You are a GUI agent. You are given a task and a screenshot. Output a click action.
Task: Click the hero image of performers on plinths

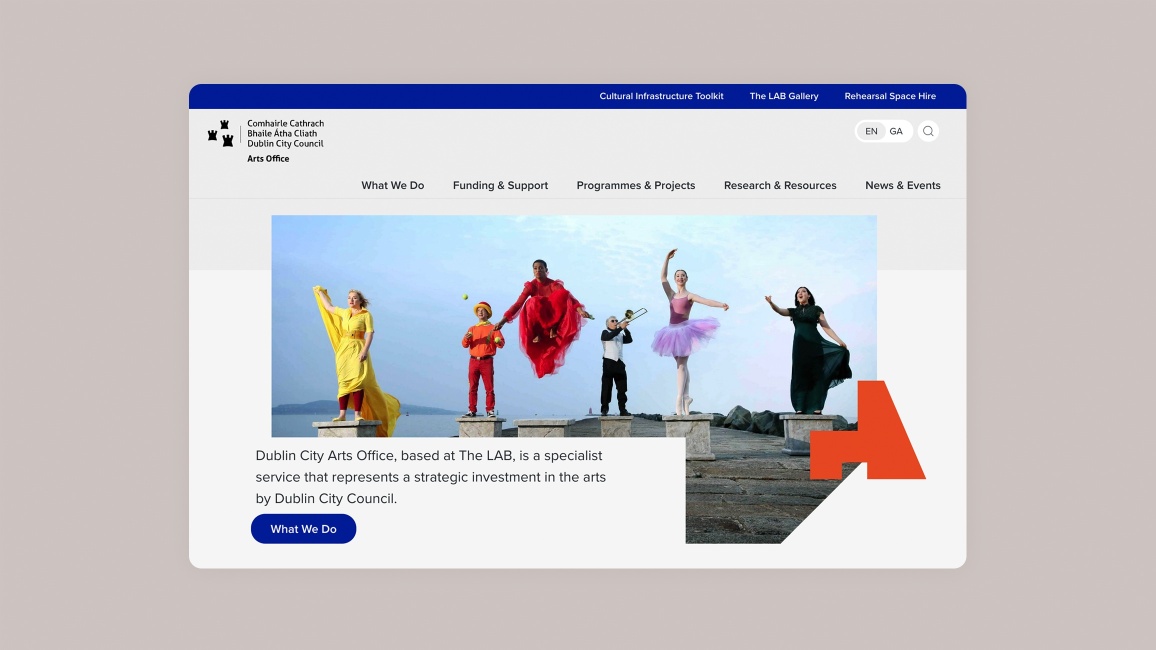point(573,325)
